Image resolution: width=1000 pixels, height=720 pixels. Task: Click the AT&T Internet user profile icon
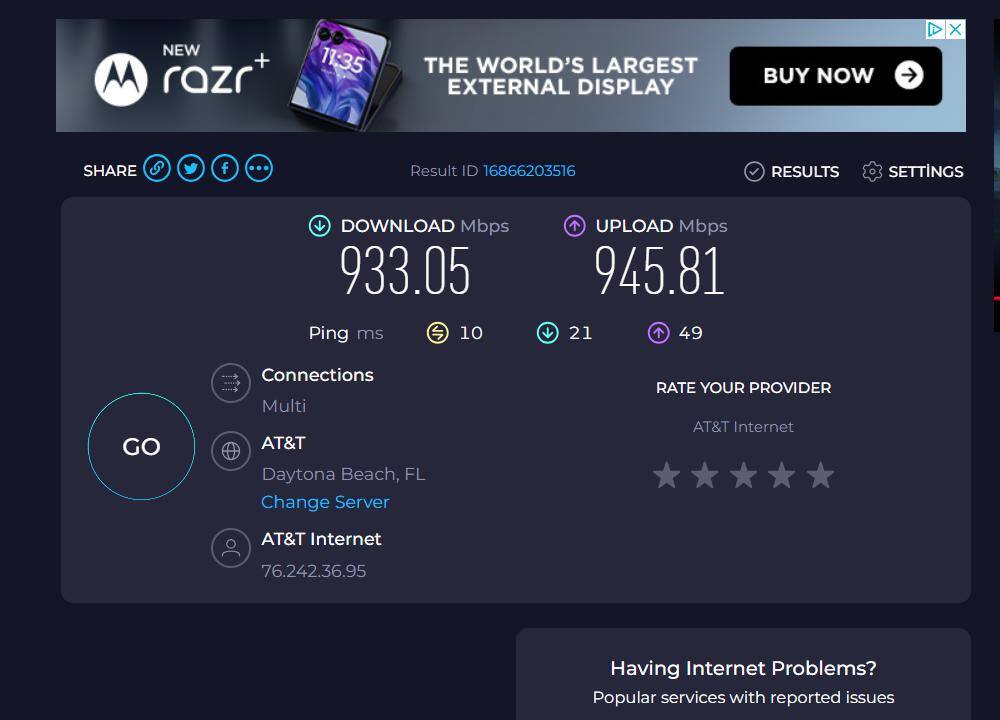point(231,547)
